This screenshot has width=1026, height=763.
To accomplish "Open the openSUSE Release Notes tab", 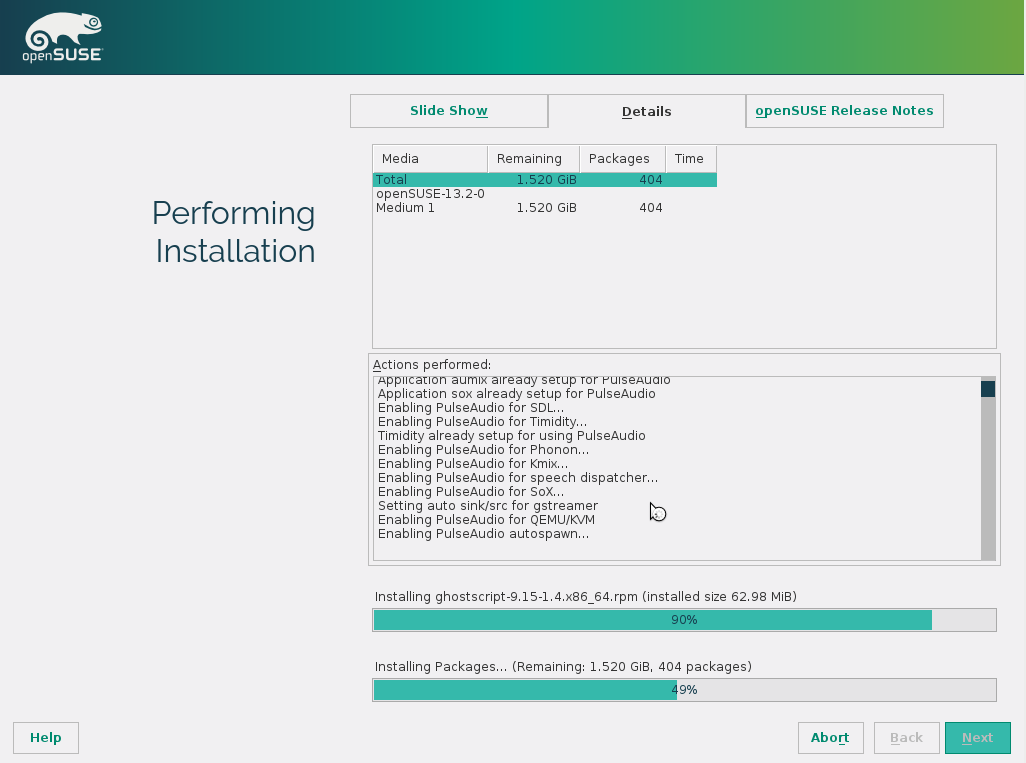I will 844,111.
